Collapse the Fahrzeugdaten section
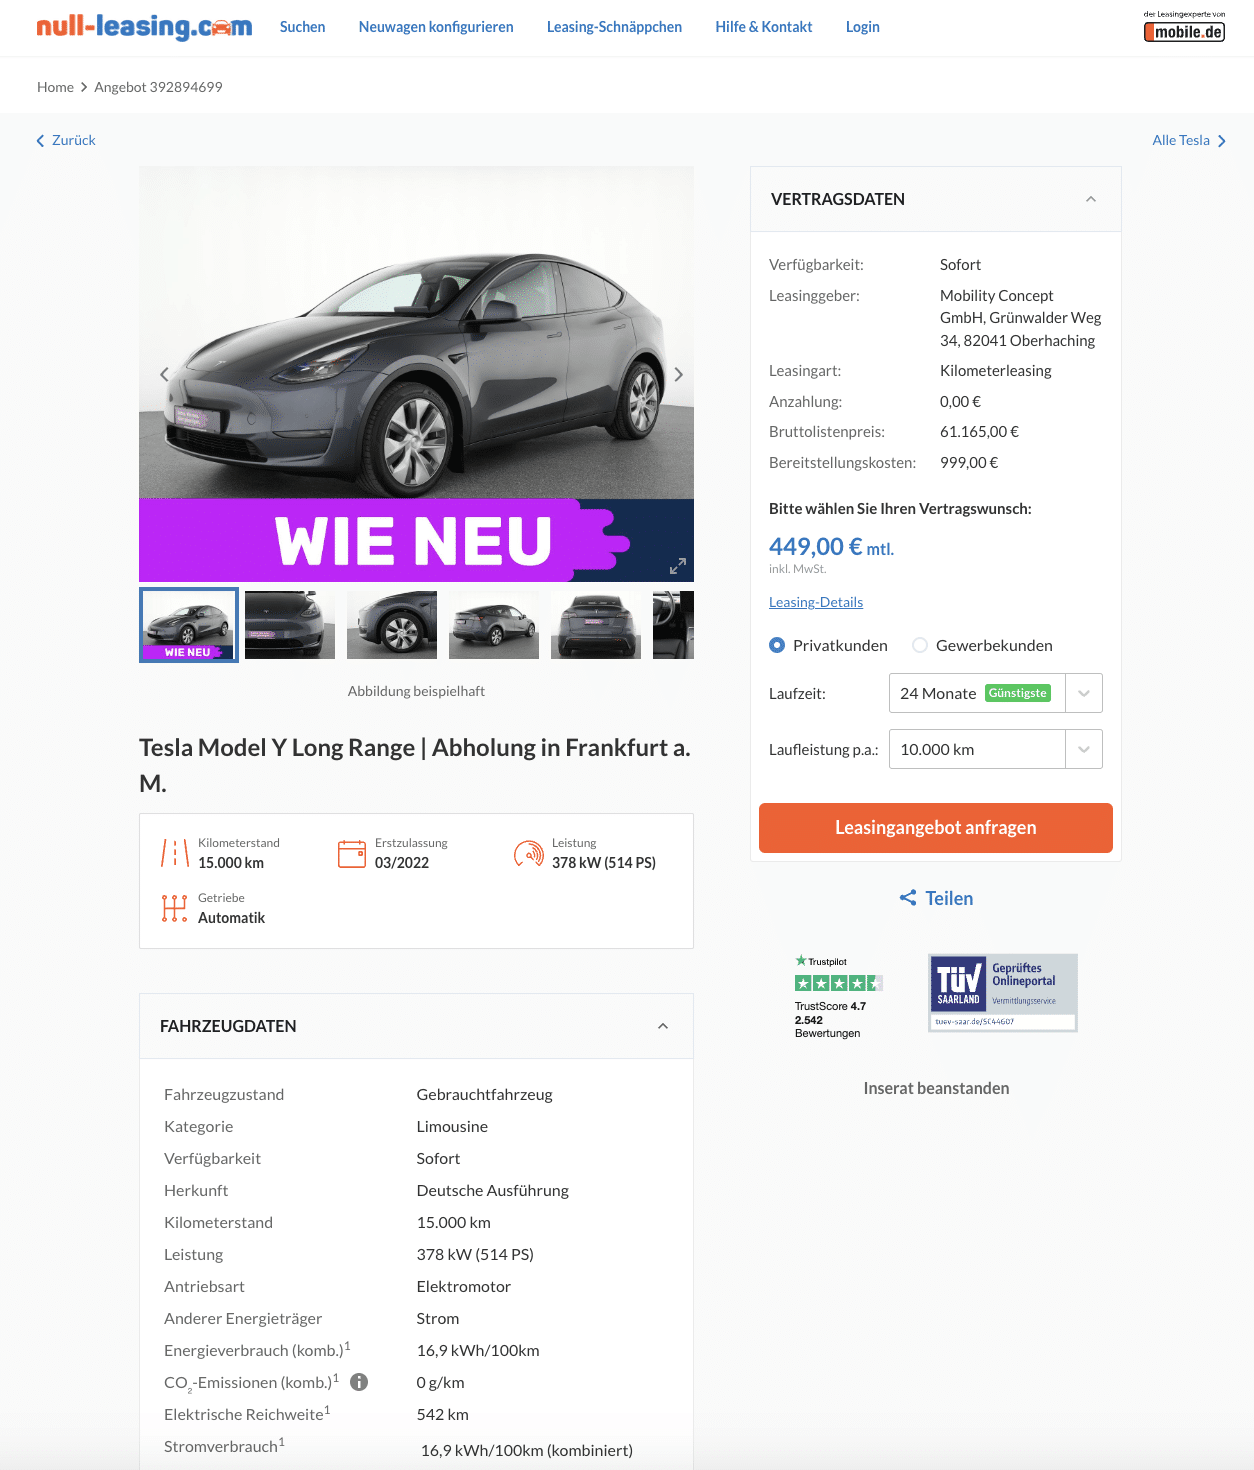Viewport: 1254px width, 1470px height. 663,1026
